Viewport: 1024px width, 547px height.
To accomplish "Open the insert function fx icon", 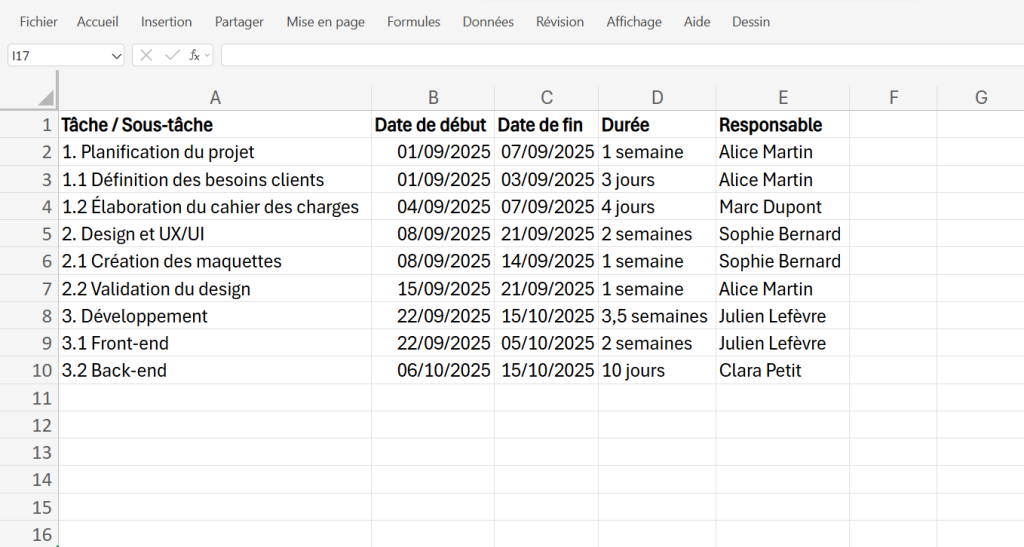I will (x=194, y=55).
